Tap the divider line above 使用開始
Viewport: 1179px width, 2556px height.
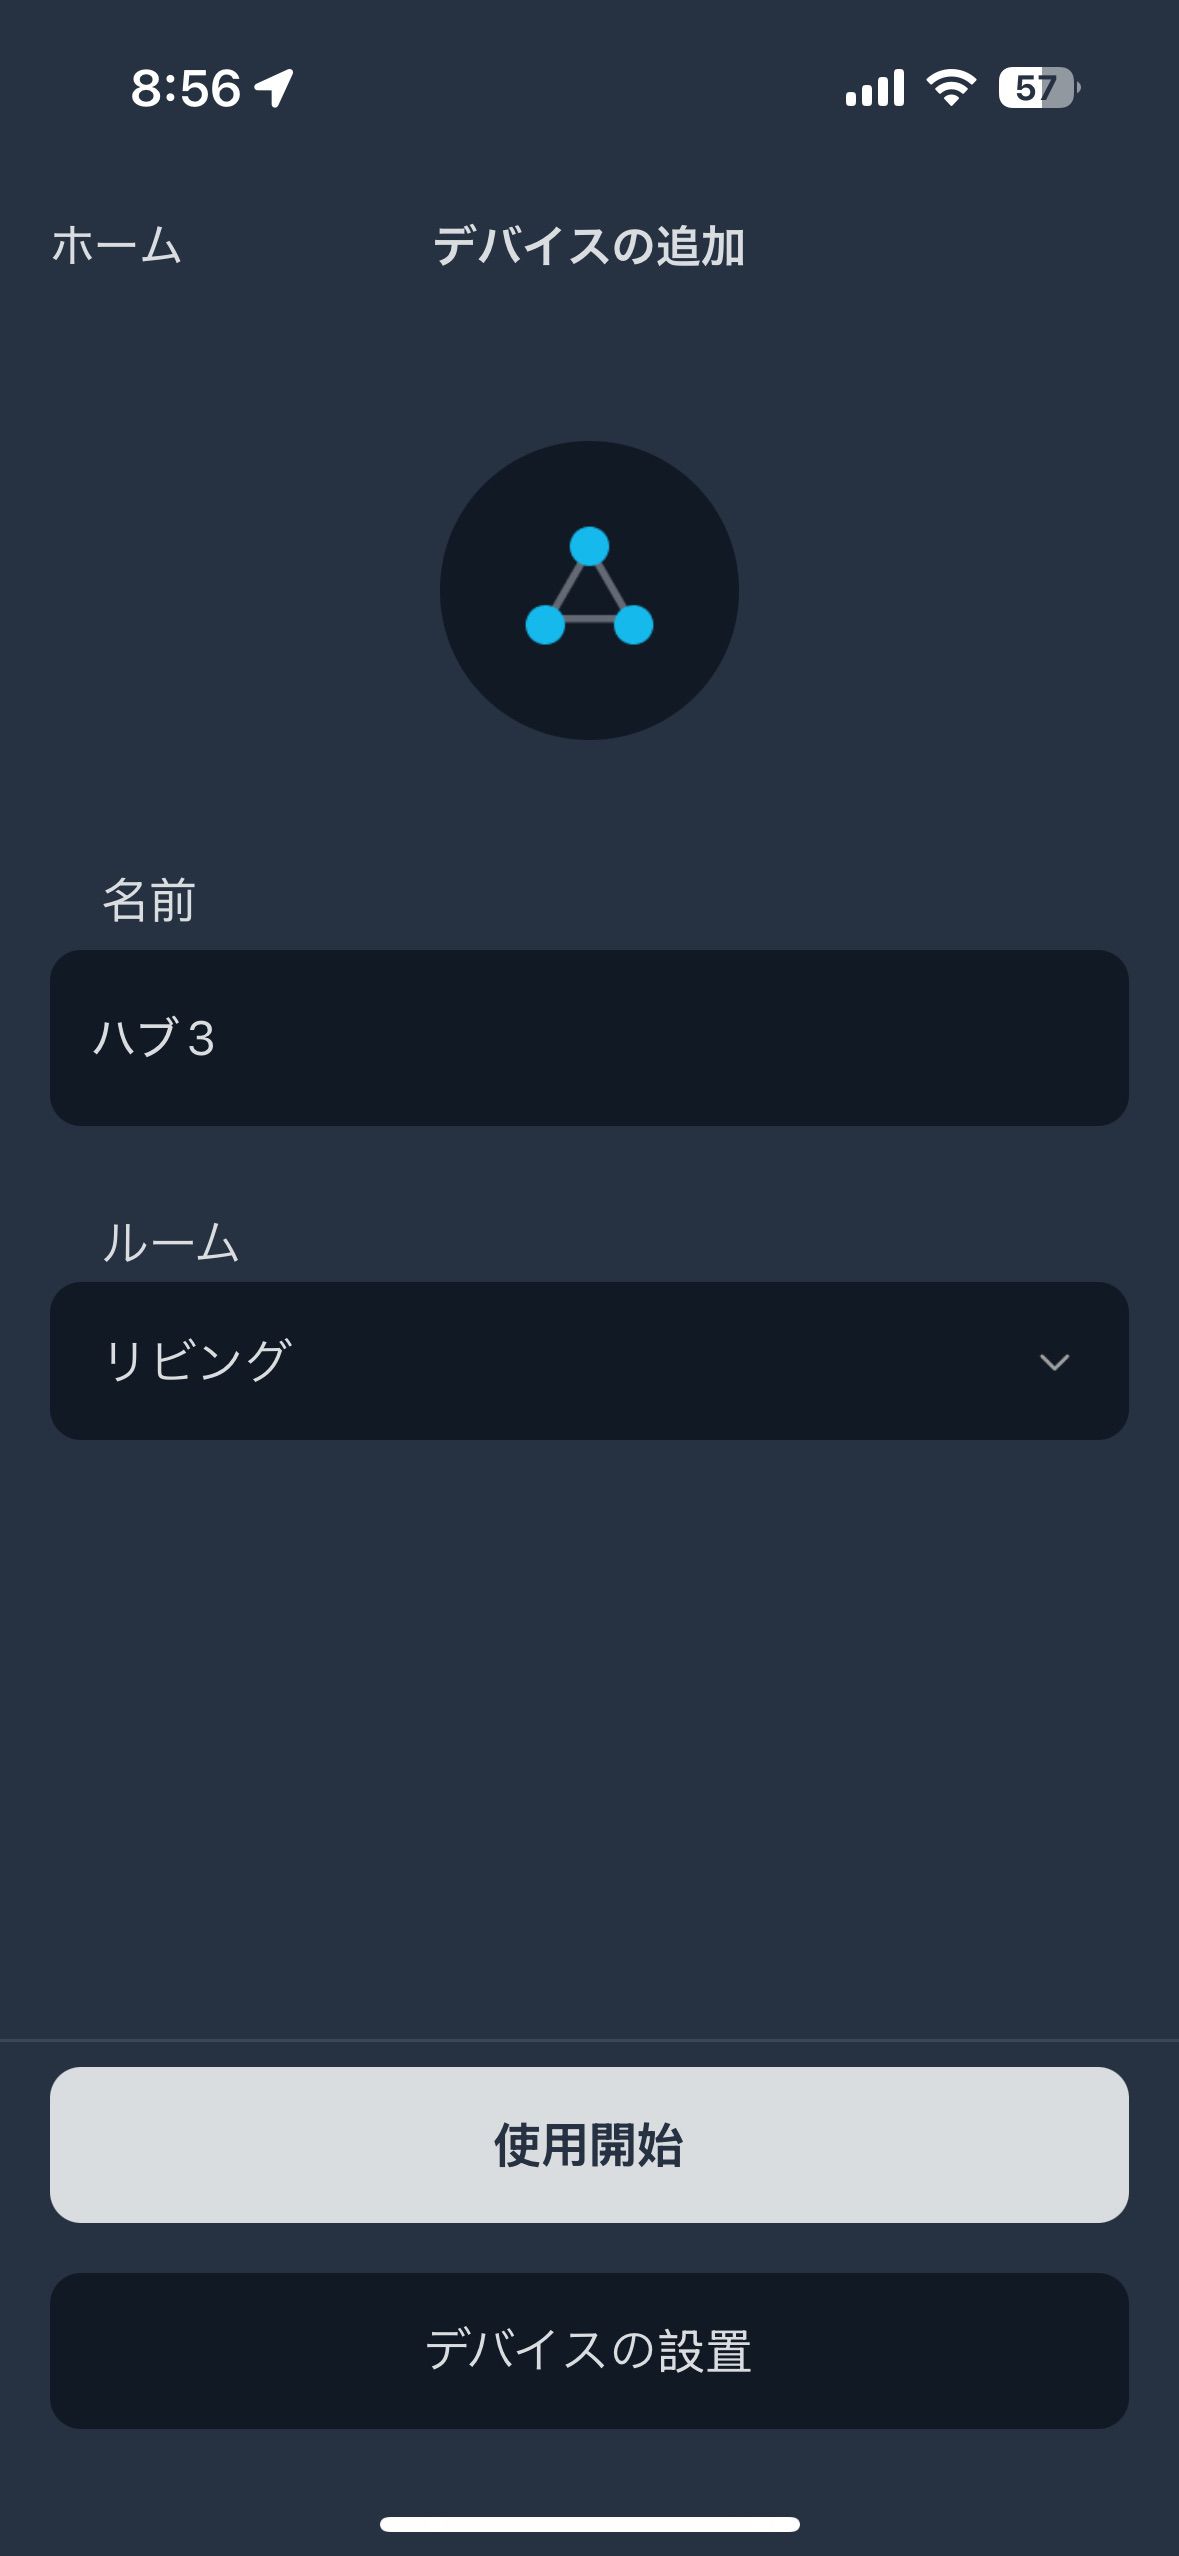[589, 2039]
